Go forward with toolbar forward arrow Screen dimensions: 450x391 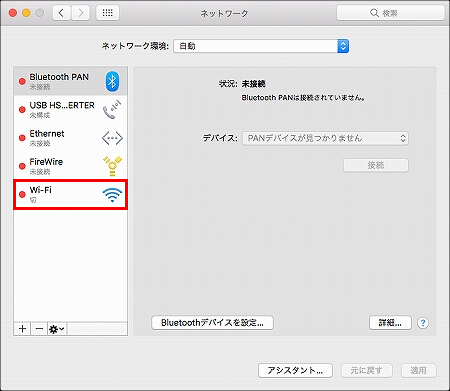pyautogui.click(x=80, y=13)
